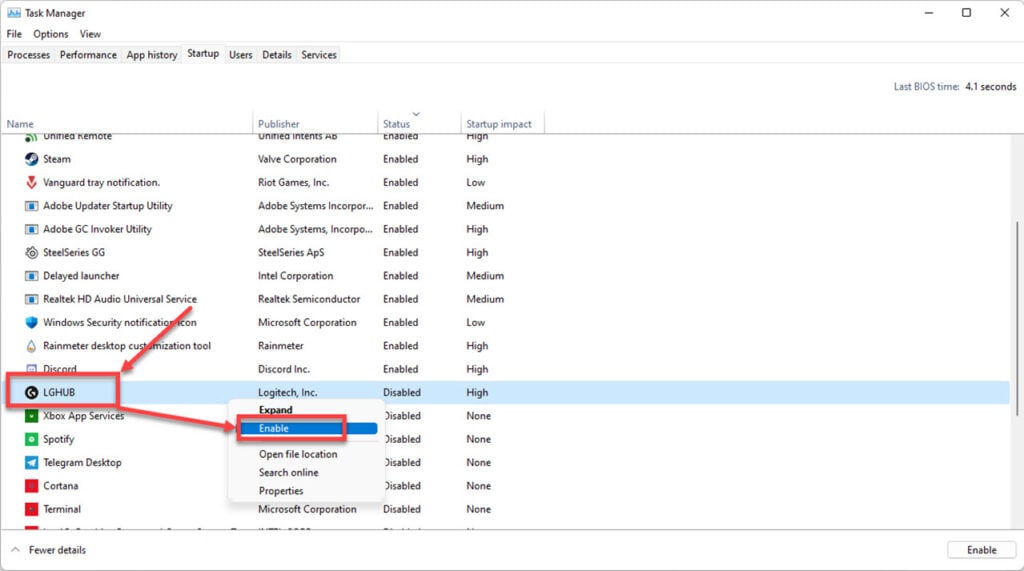Click the Xbox App Services icon
Image resolution: width=1024 pixels, height=571 pixels.
[31, 416]
